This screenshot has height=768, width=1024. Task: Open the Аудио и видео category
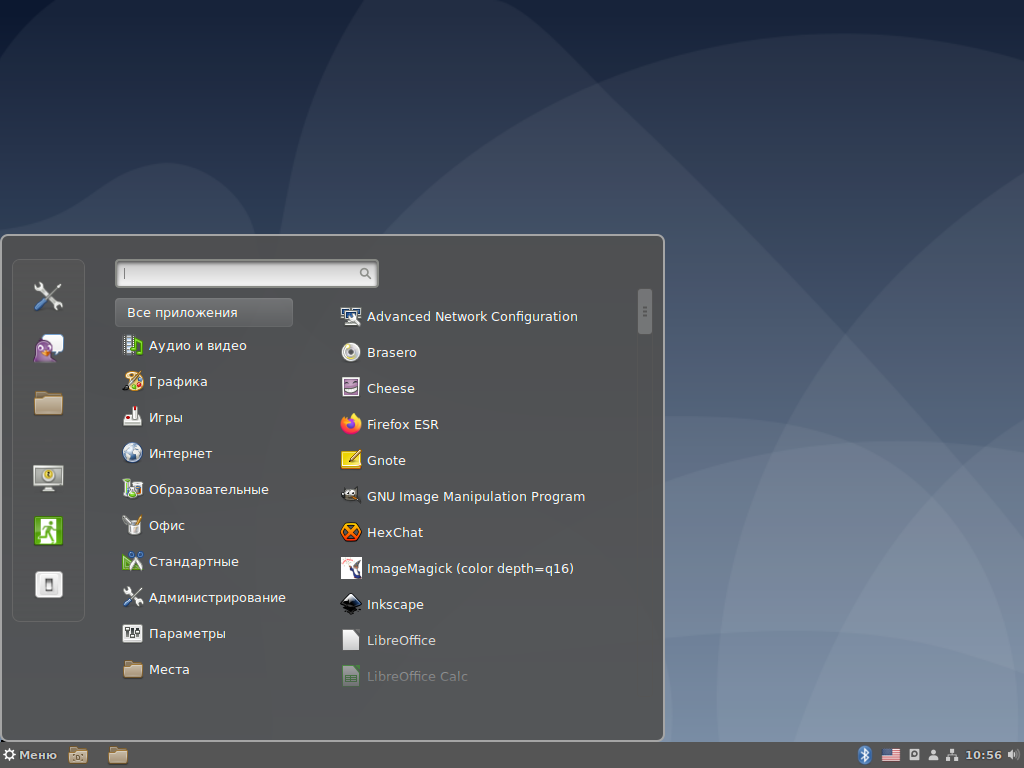pyautogui.click(x=185, y=345)
